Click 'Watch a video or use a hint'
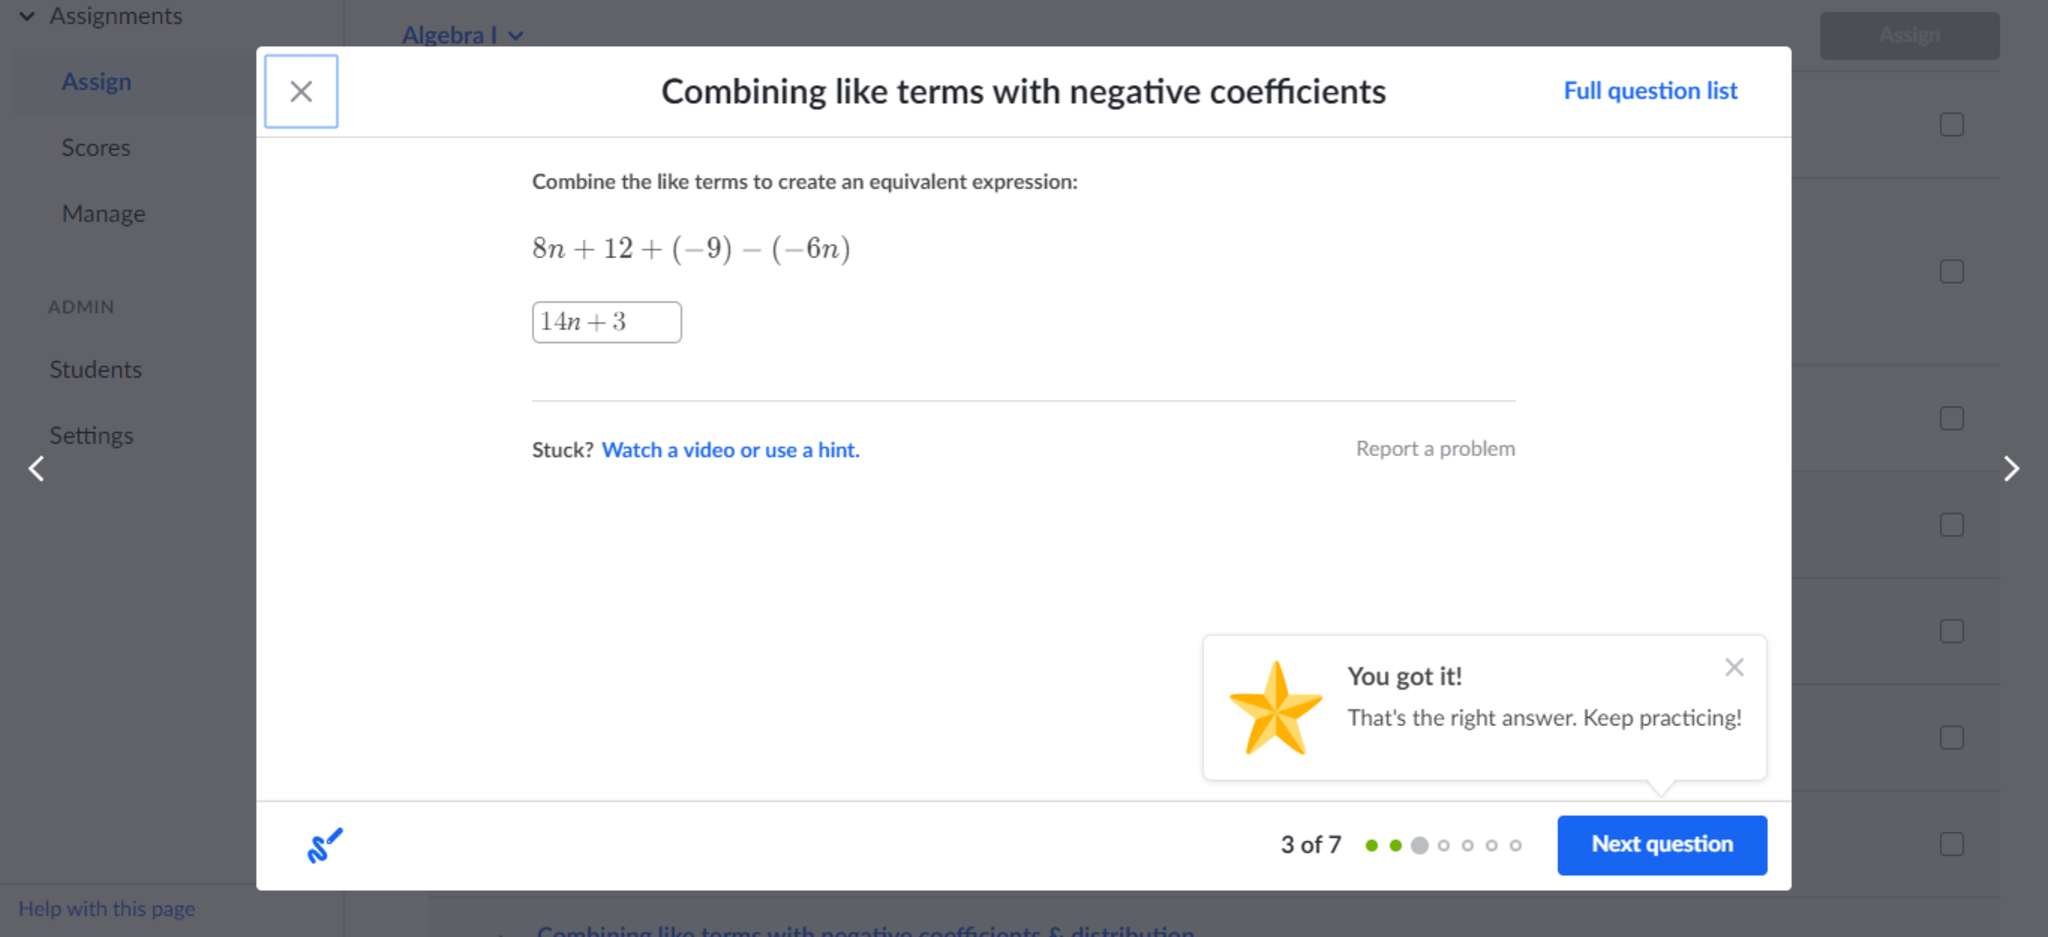This screenshot has width=2048, height=937. pyautogui.click(x=730, y=450)
